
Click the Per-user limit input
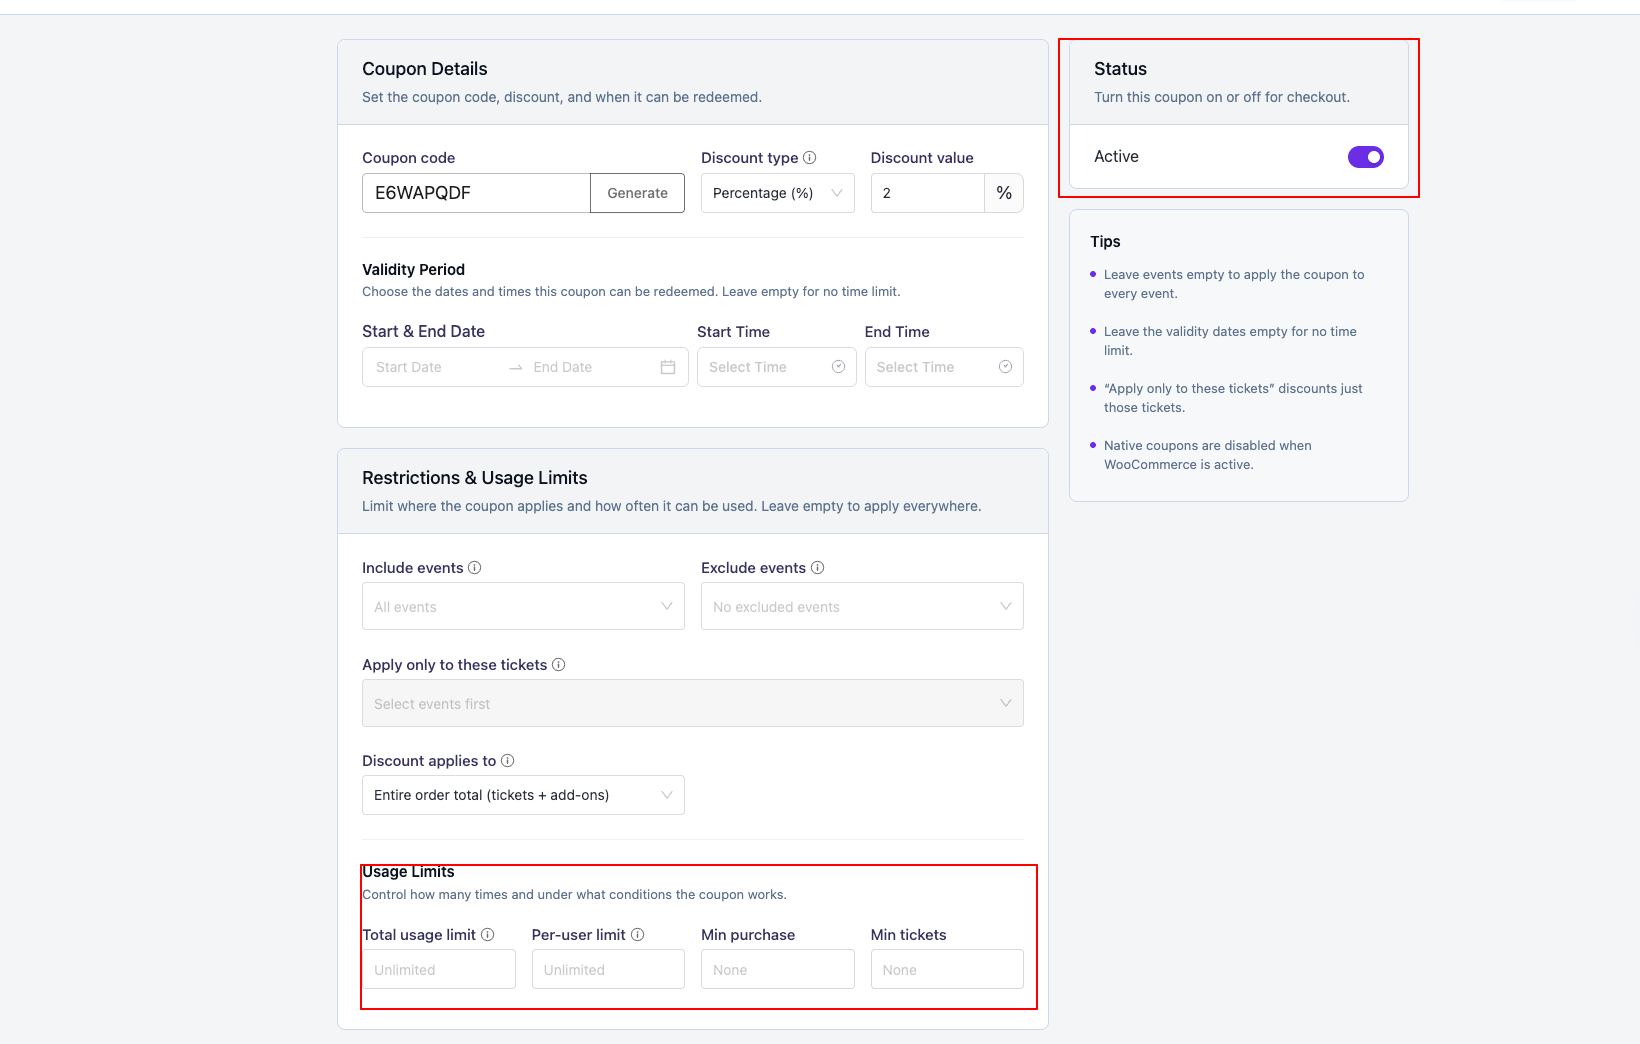coord(608,969)
